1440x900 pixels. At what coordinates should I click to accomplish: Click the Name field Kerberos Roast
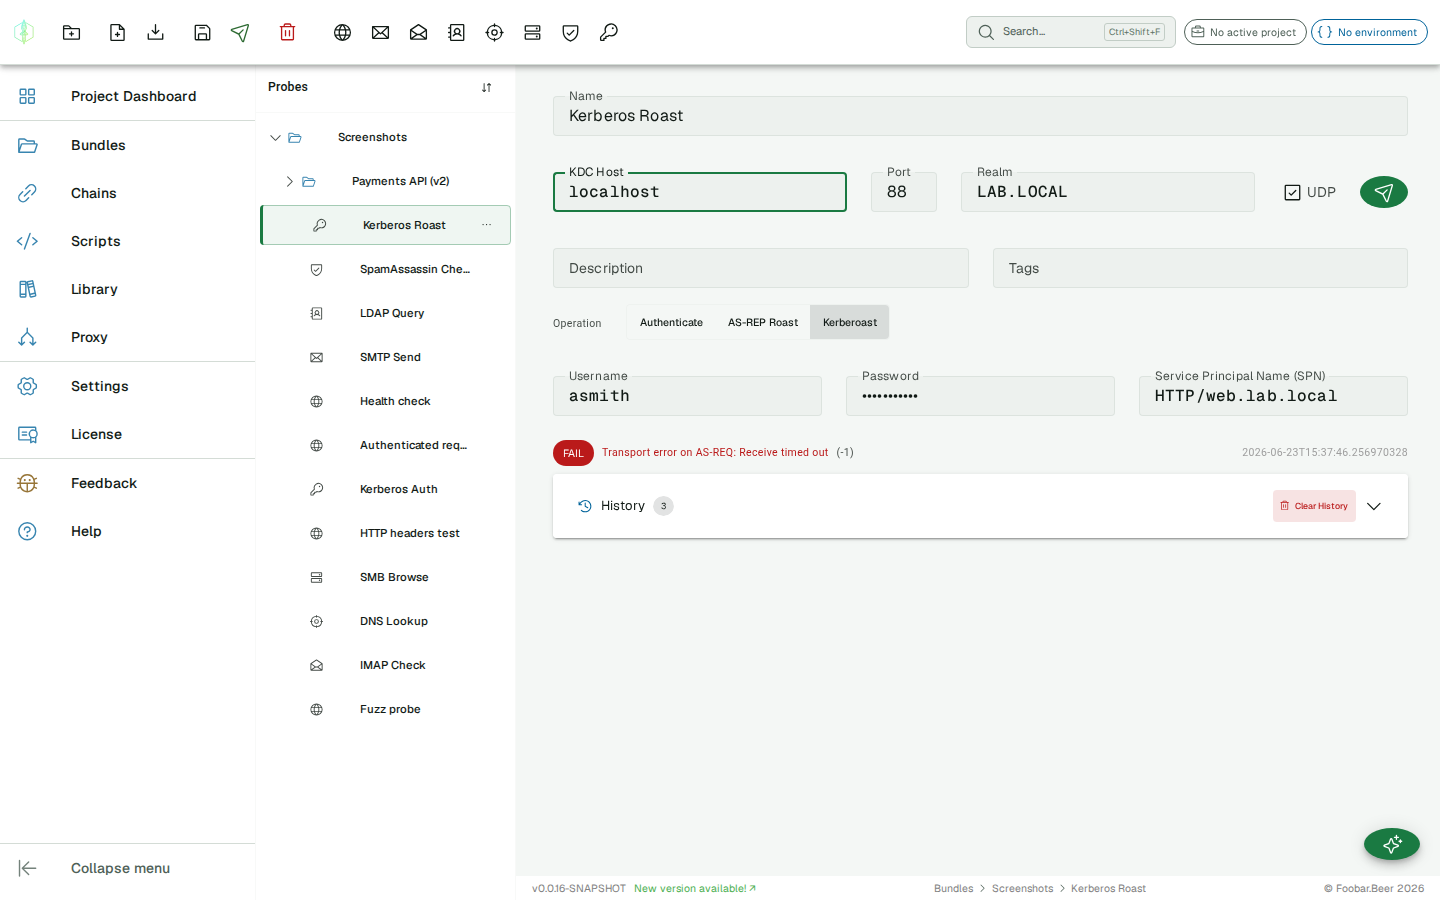pos(980,116)
